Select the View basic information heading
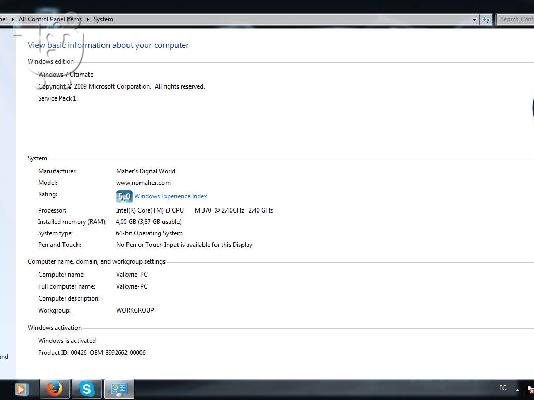The height and width of the screenshot is (400, 534). 108,45
